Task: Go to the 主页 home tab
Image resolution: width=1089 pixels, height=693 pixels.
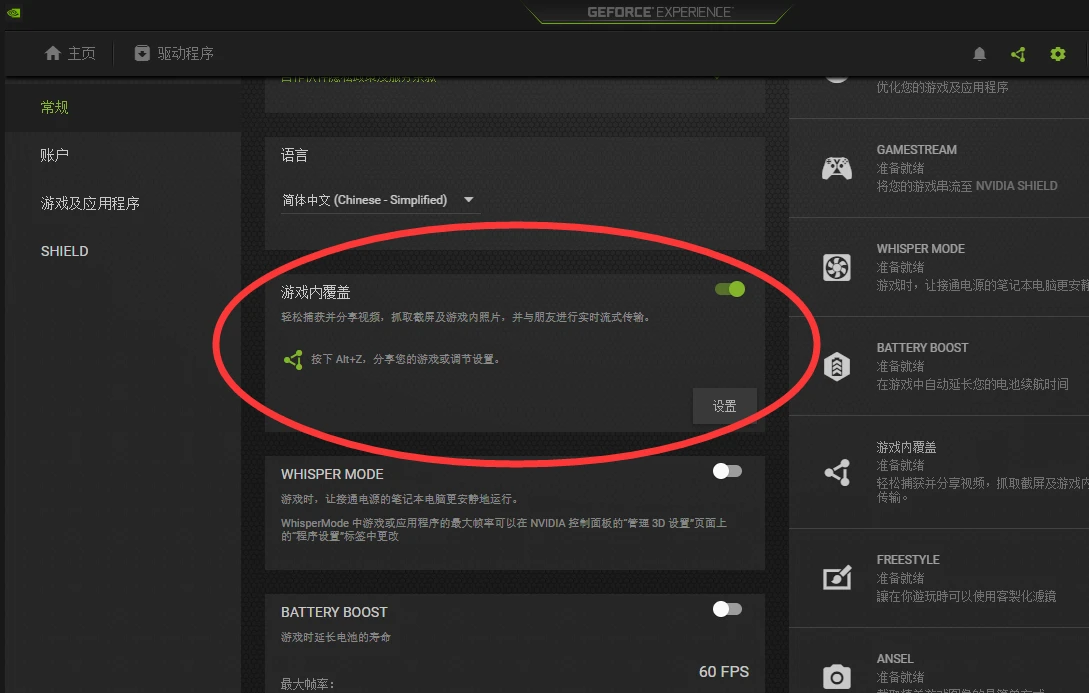Action: [70, 53]
